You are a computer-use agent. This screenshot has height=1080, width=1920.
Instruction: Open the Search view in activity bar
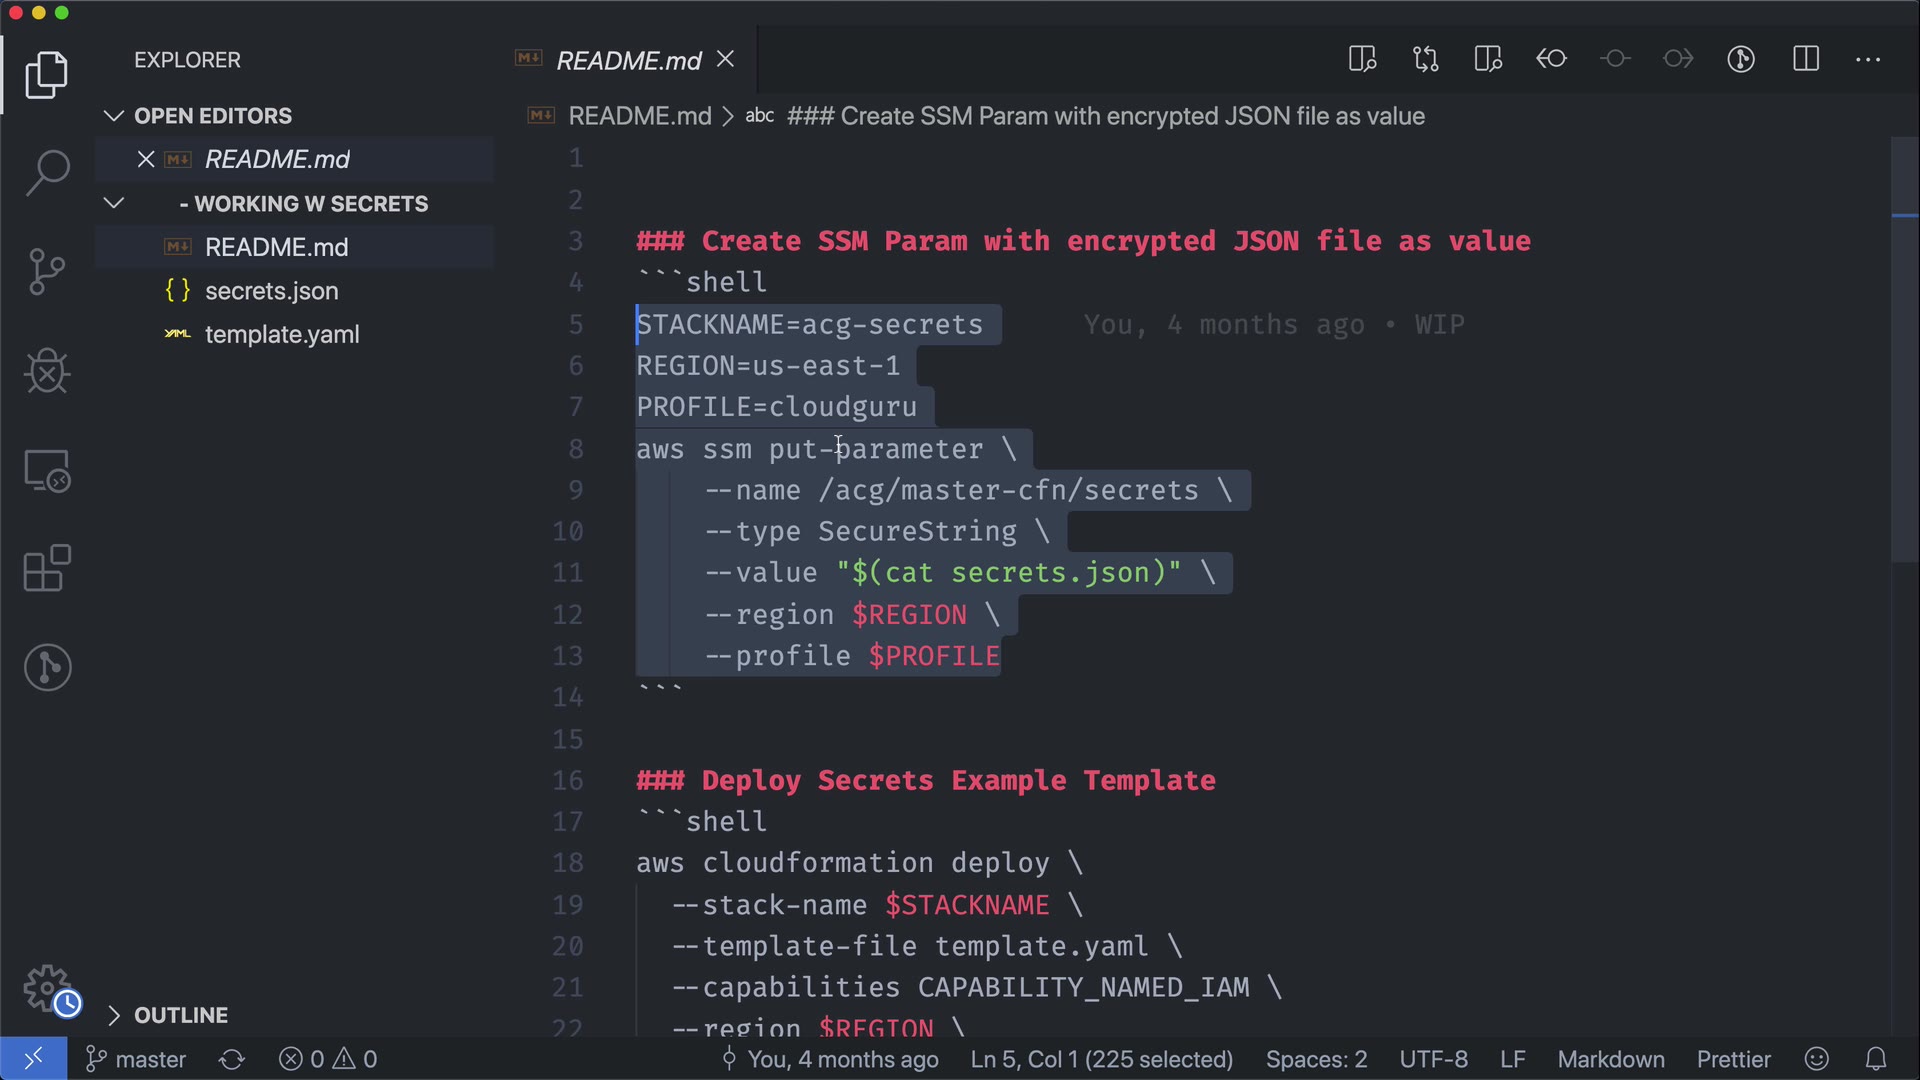47,173
